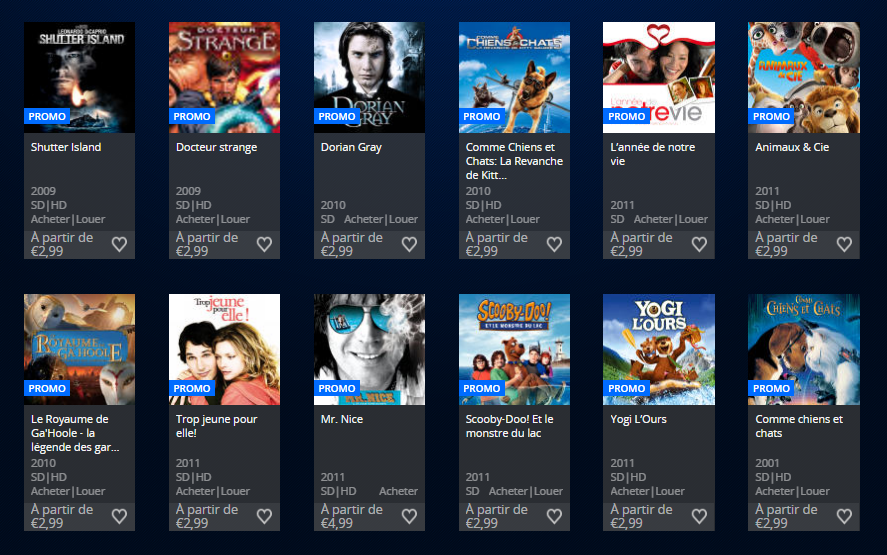
Task: Heart the Comme chiens et chats 2001 card
Action: (844, 517)
